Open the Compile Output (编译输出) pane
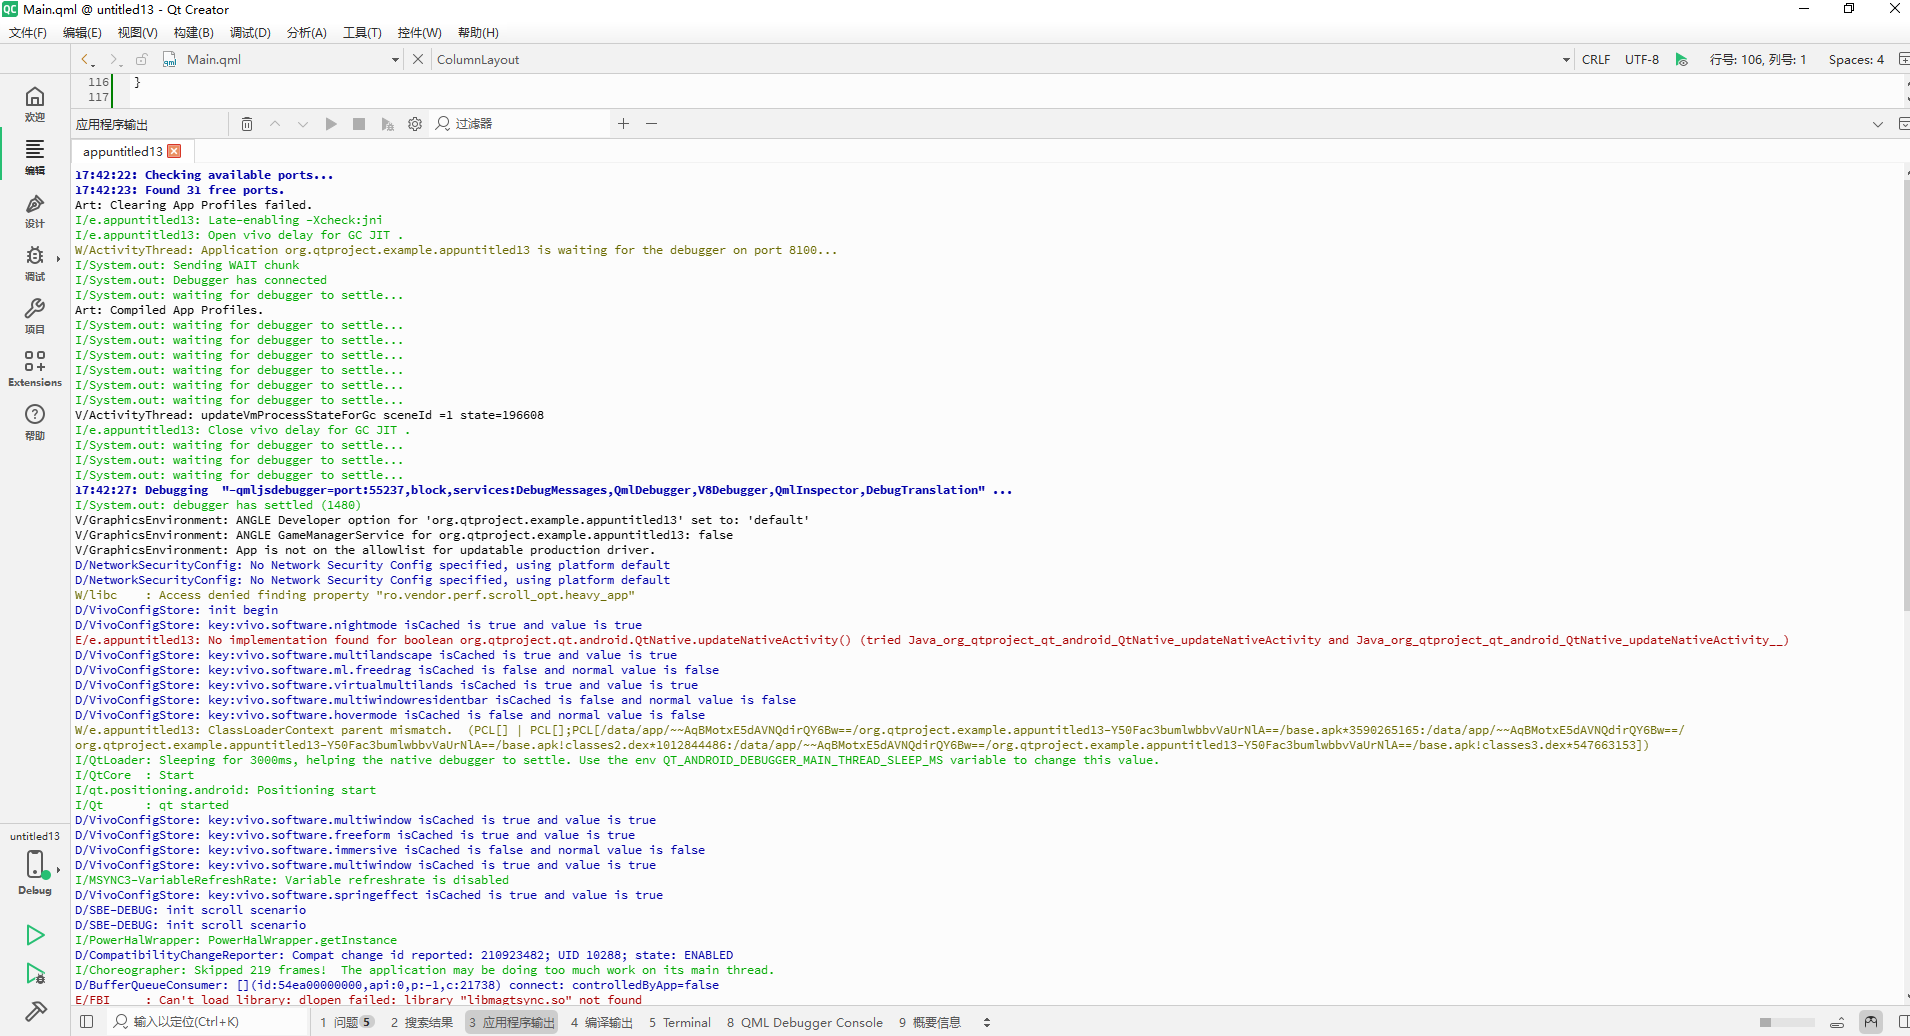The width and height of the screenshot is (1910, 1036). point(601,1022)
